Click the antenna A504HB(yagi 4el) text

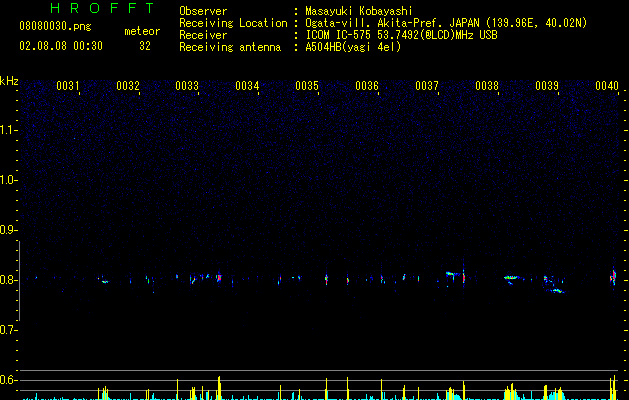tap(353, 47)
